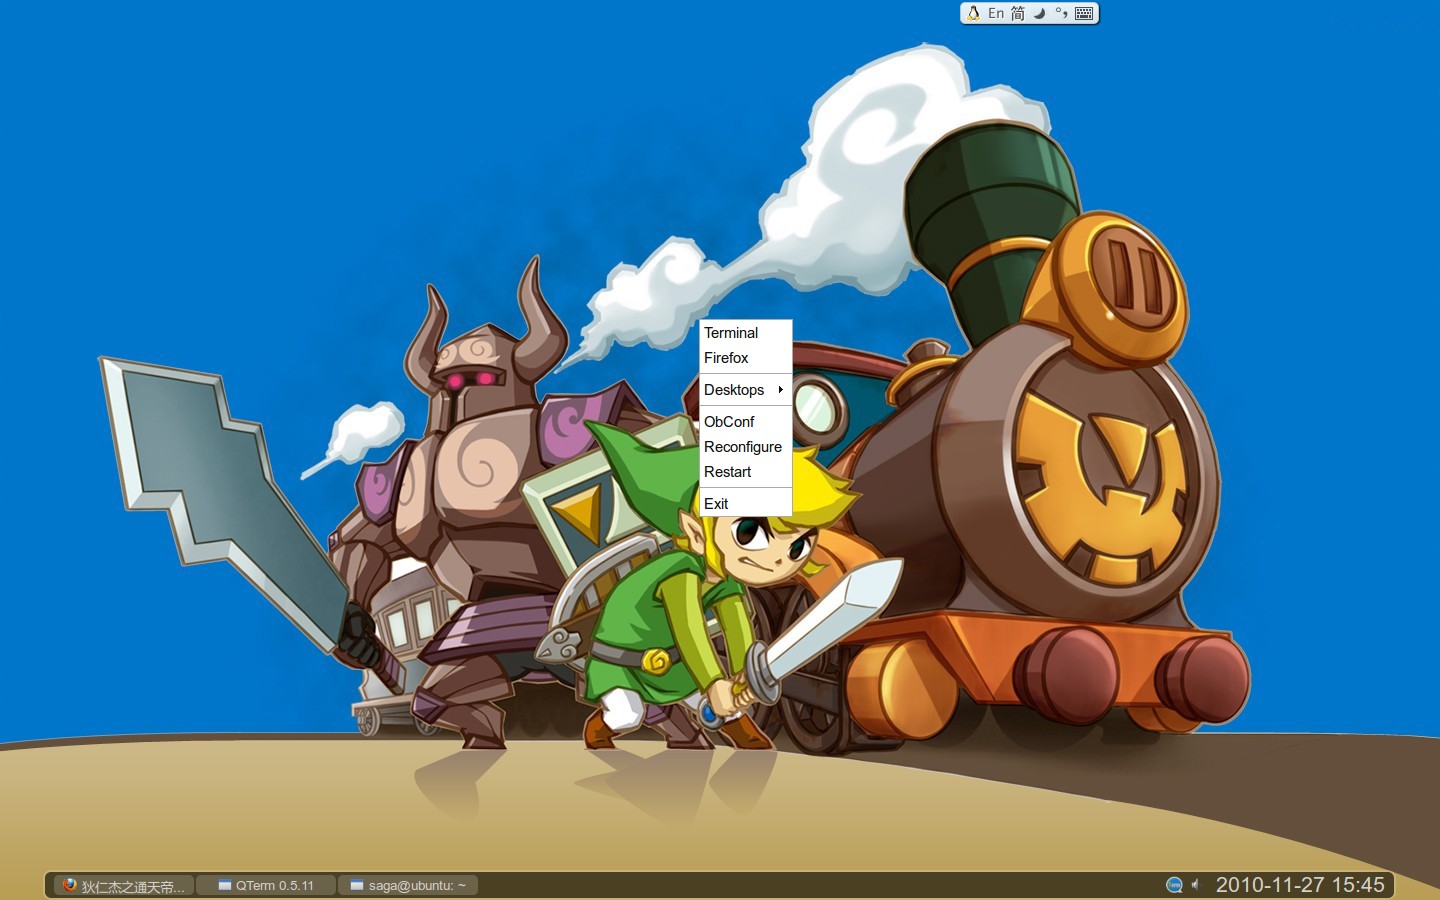
Task: Toggle the En input language indicator
Action: (x=996, y=13)
